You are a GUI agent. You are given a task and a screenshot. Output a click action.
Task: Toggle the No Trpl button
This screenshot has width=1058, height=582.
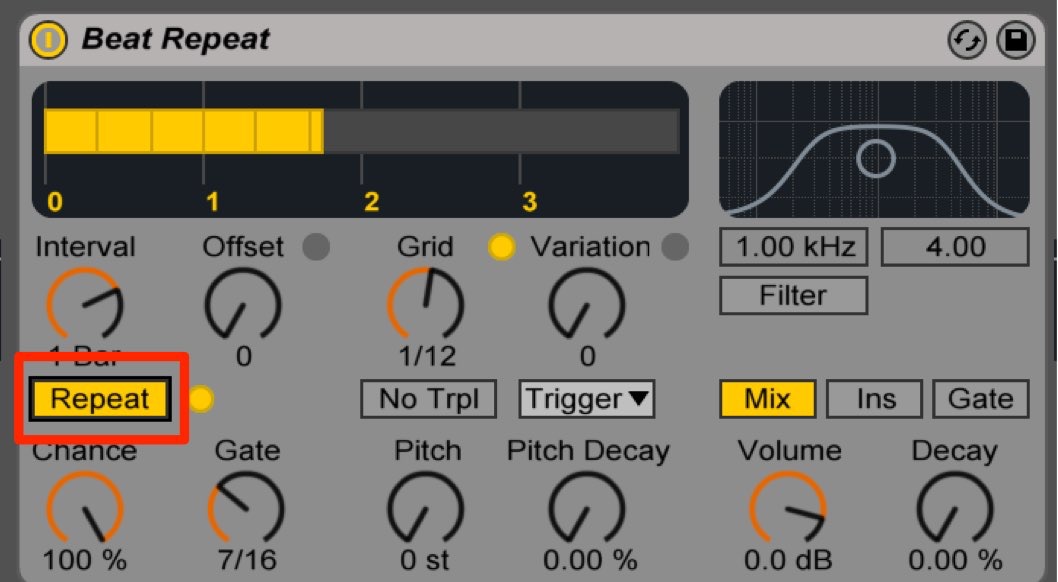[x=428, y=399]
